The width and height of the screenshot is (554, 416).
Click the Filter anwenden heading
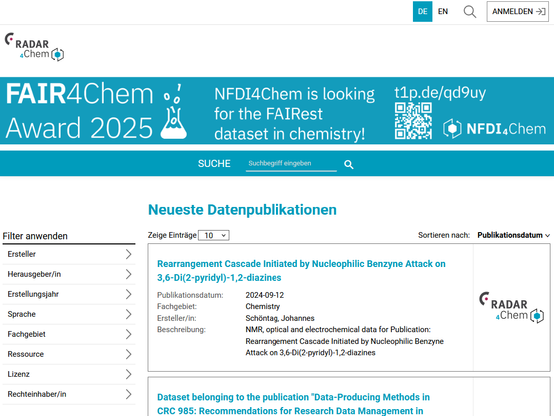35,236
